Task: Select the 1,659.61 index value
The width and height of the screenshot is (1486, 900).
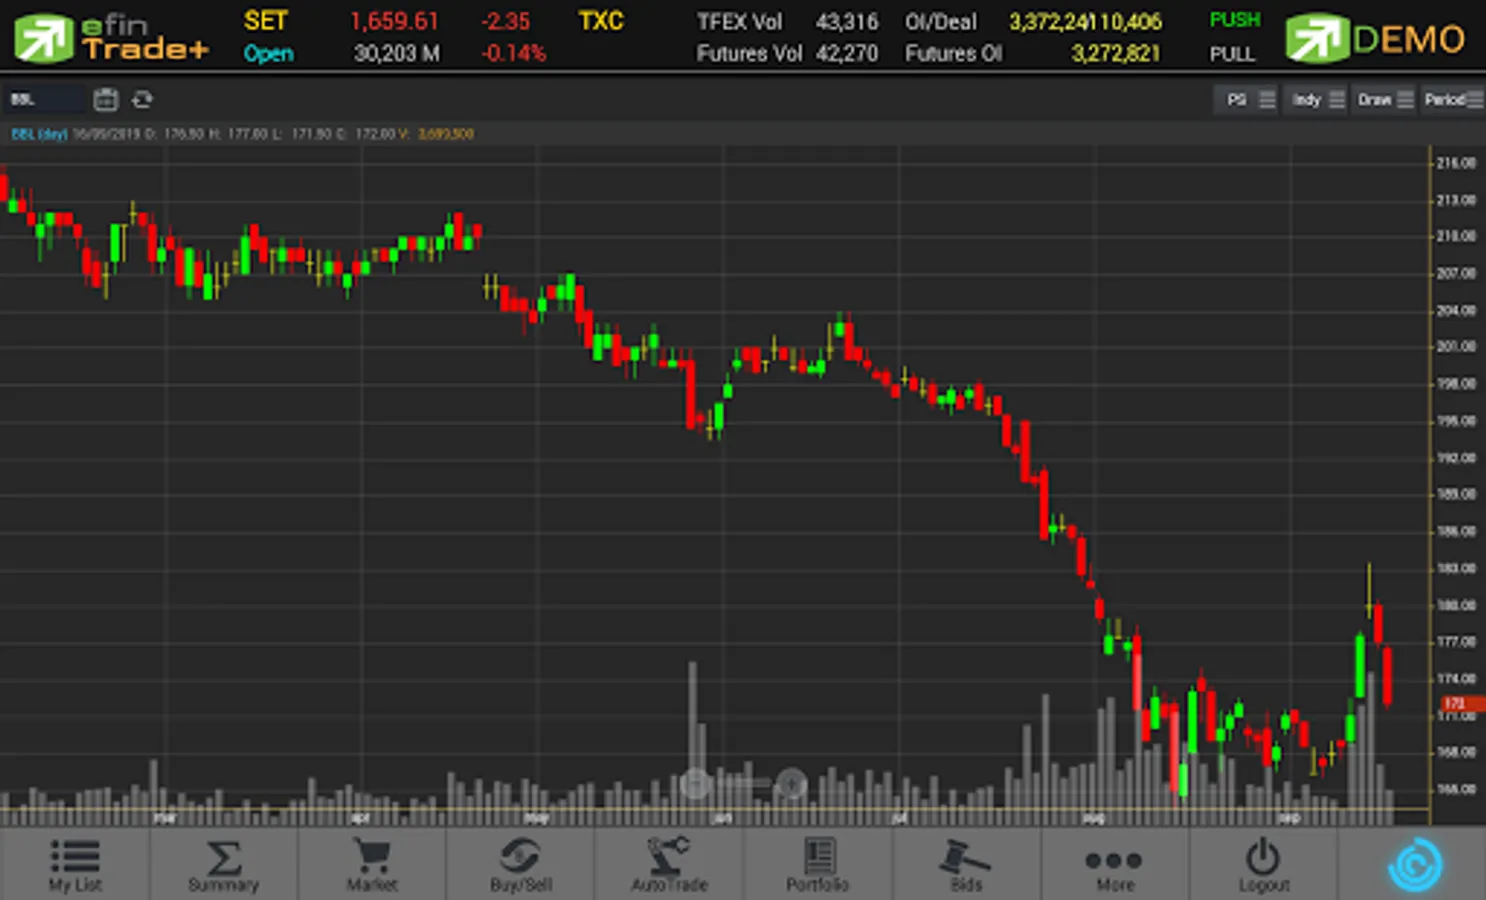Action: coord(394,21)
